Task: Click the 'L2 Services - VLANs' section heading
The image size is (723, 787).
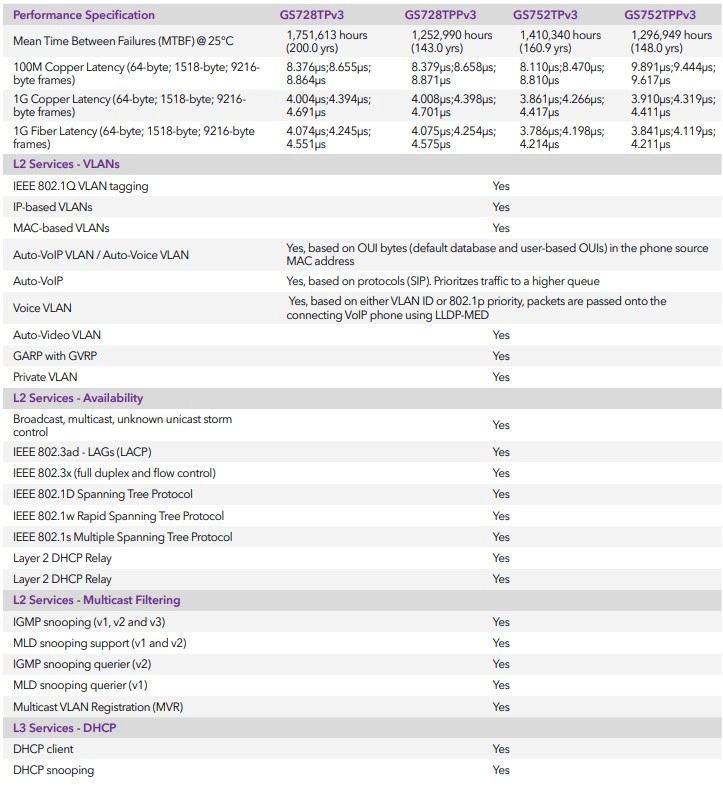Action: point(66,164)
